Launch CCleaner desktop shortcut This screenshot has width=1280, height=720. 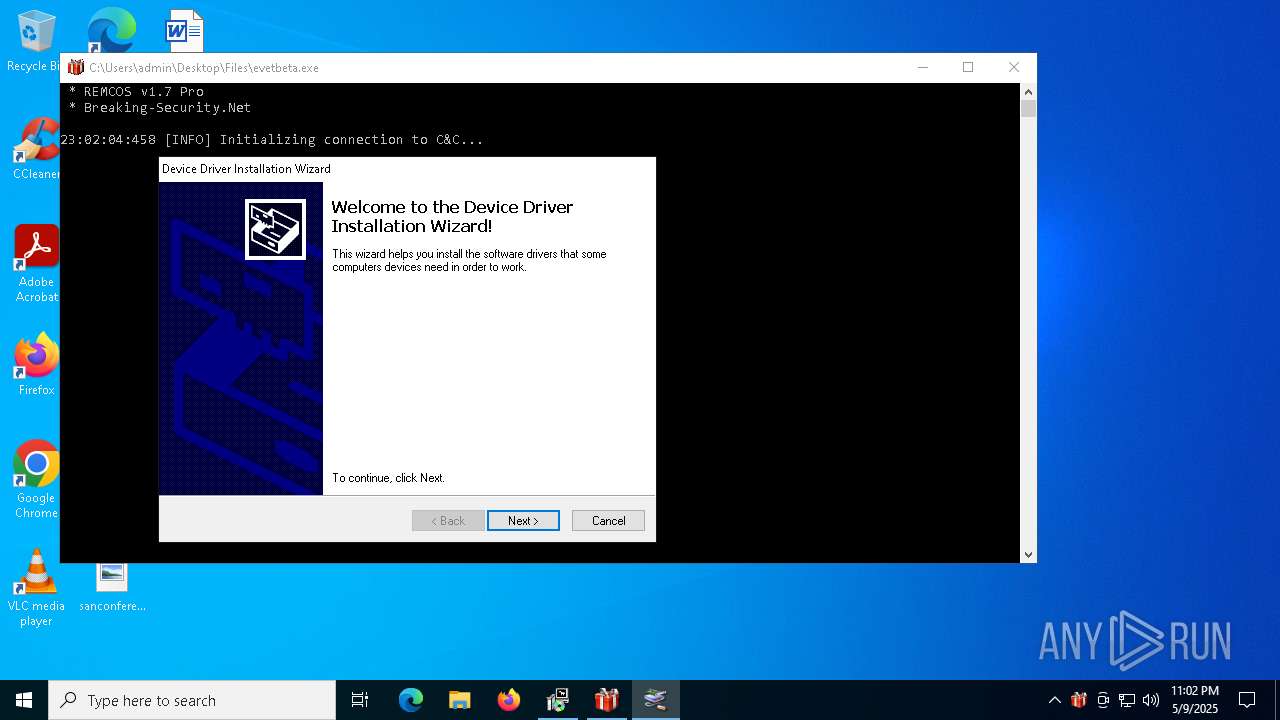click(x=36, y=149)
